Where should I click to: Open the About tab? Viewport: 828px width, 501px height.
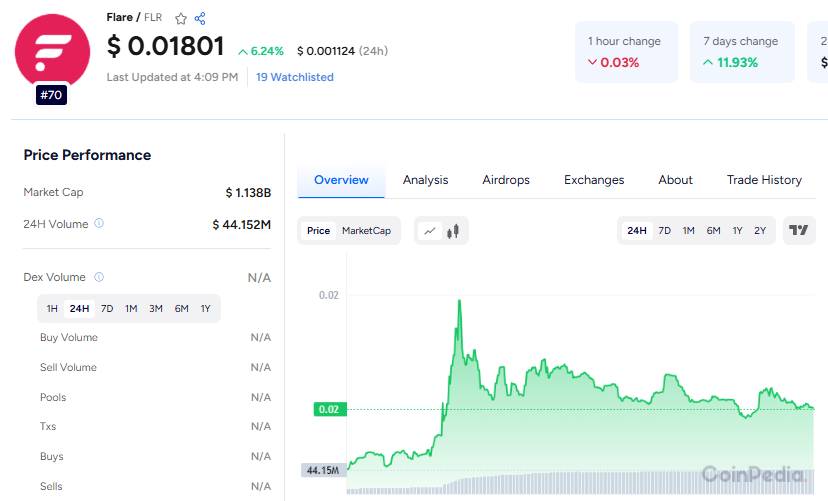pyautogui.click(x=675, y=180)
